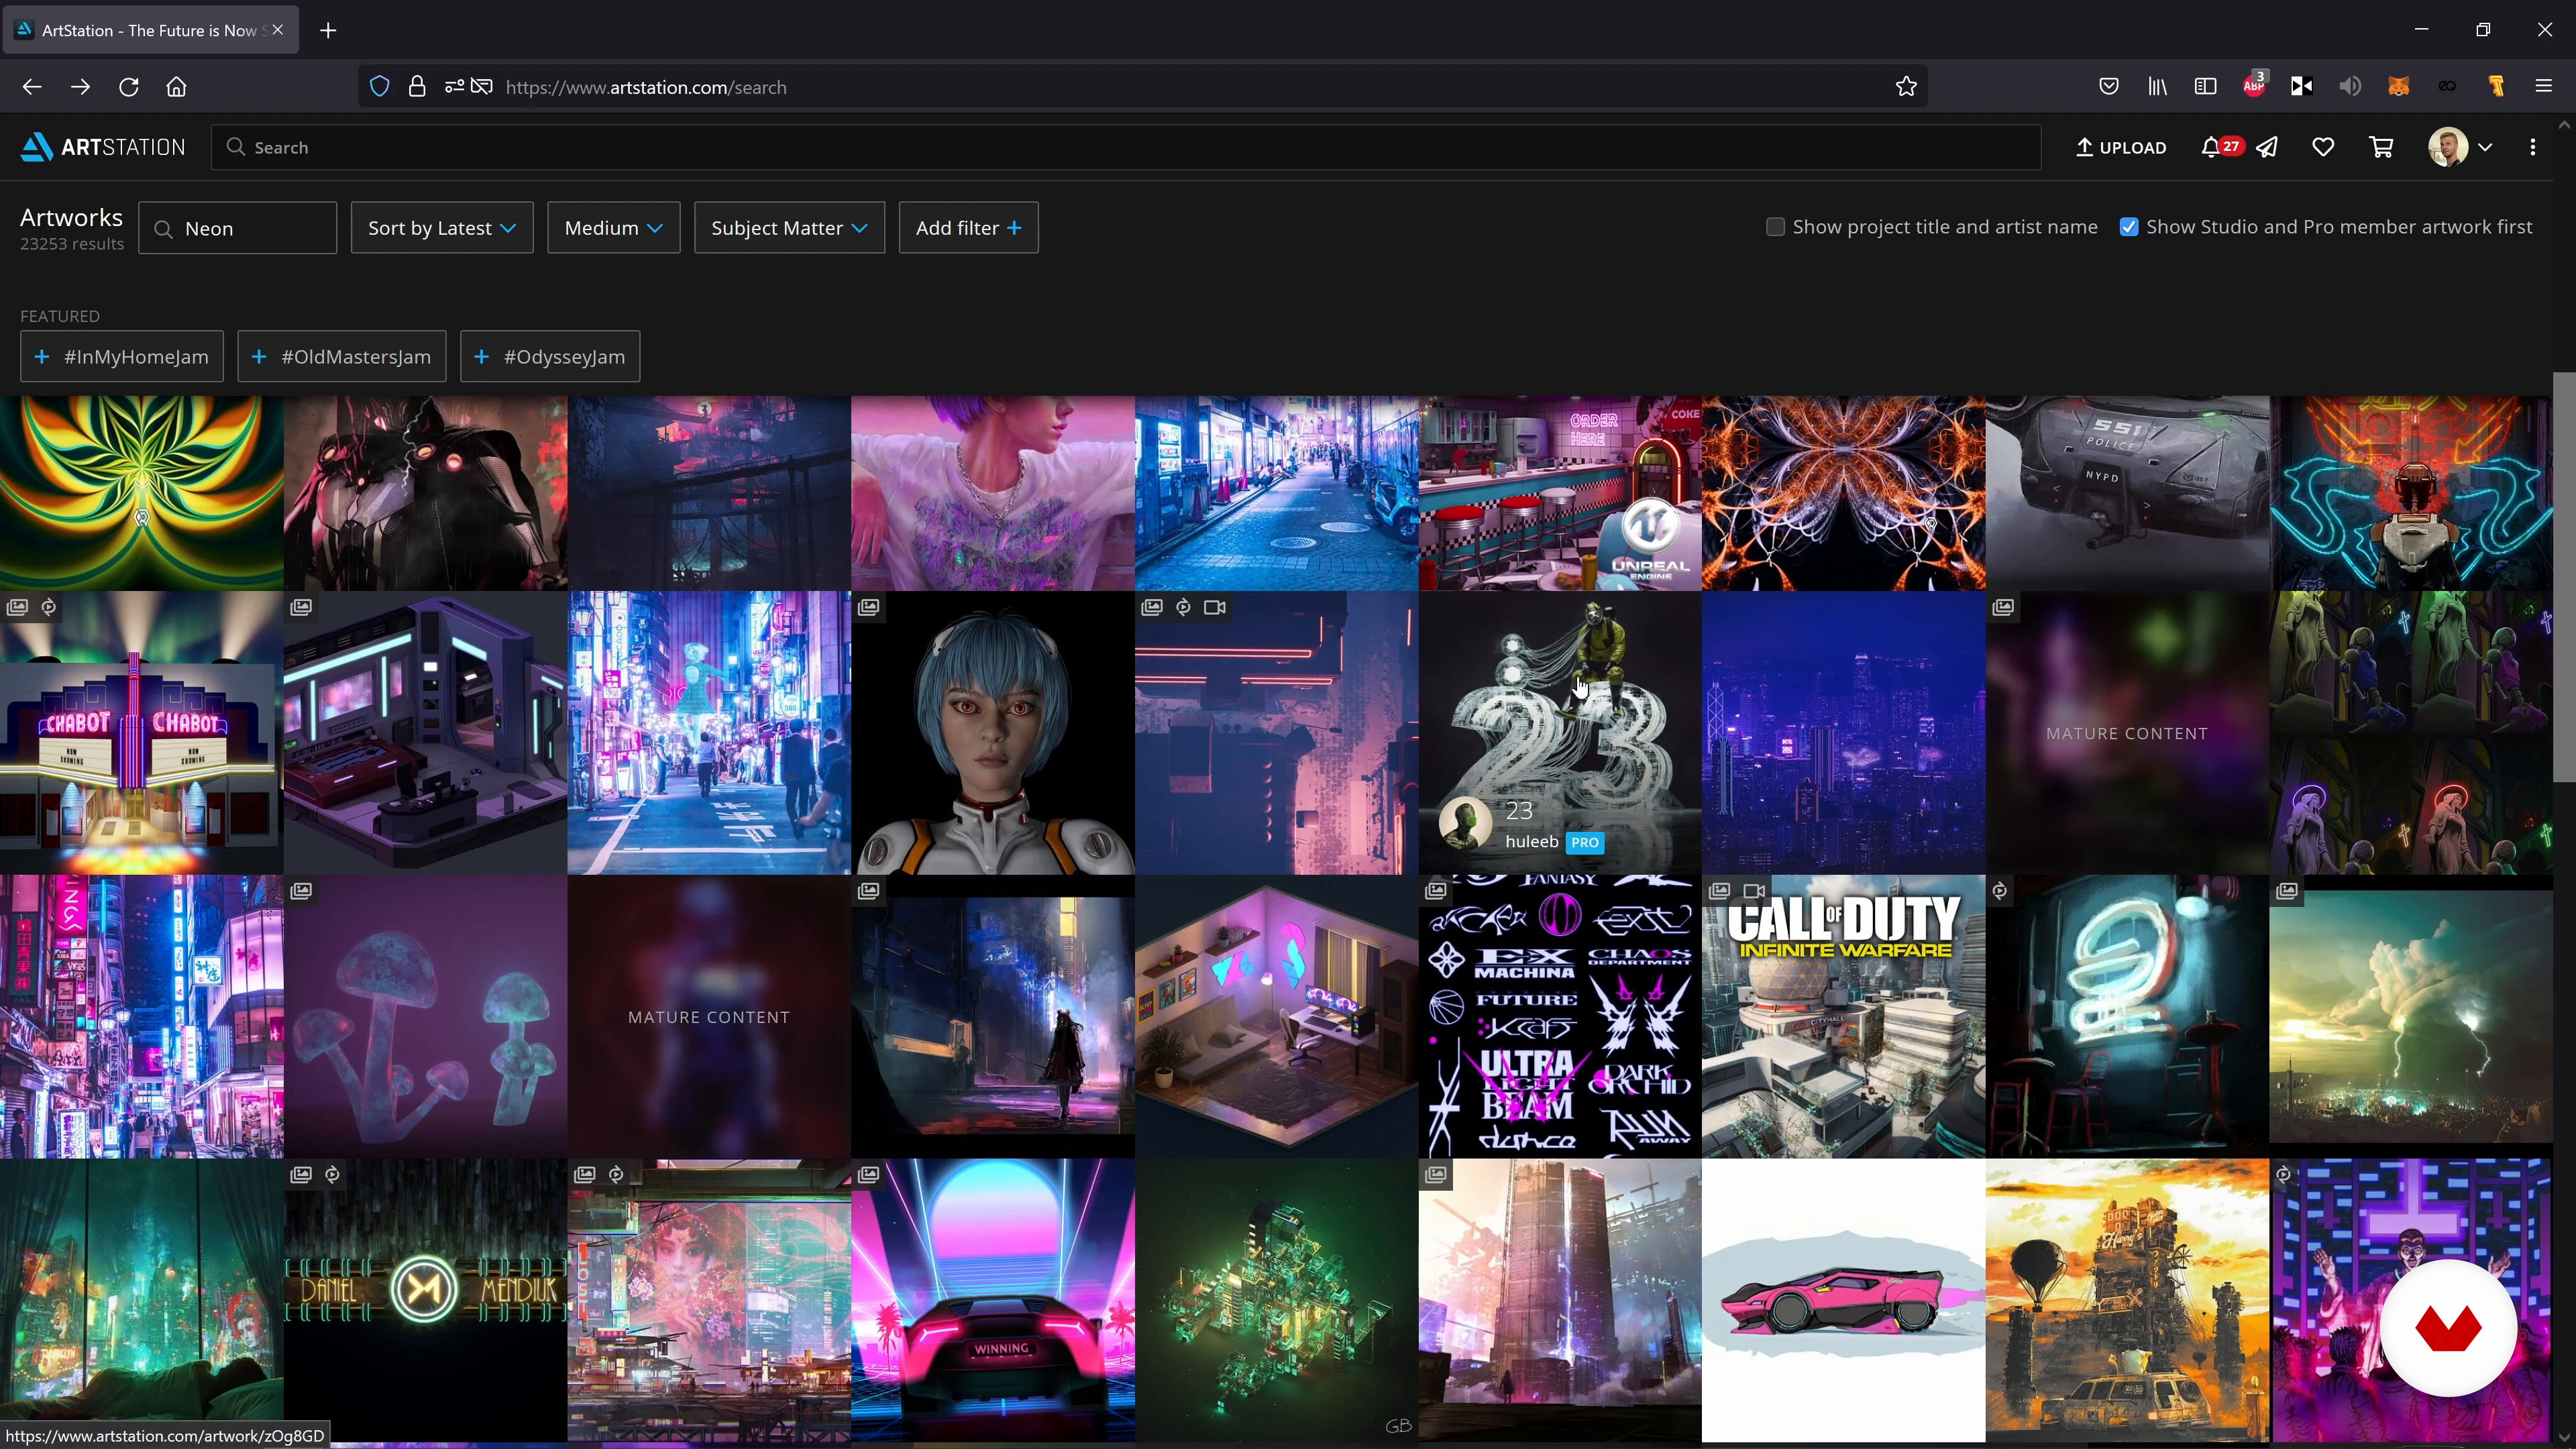Click the site lock icon
Image resolution: width=2576 pixels, height=1449 pixels.
(x=417, y=87)
